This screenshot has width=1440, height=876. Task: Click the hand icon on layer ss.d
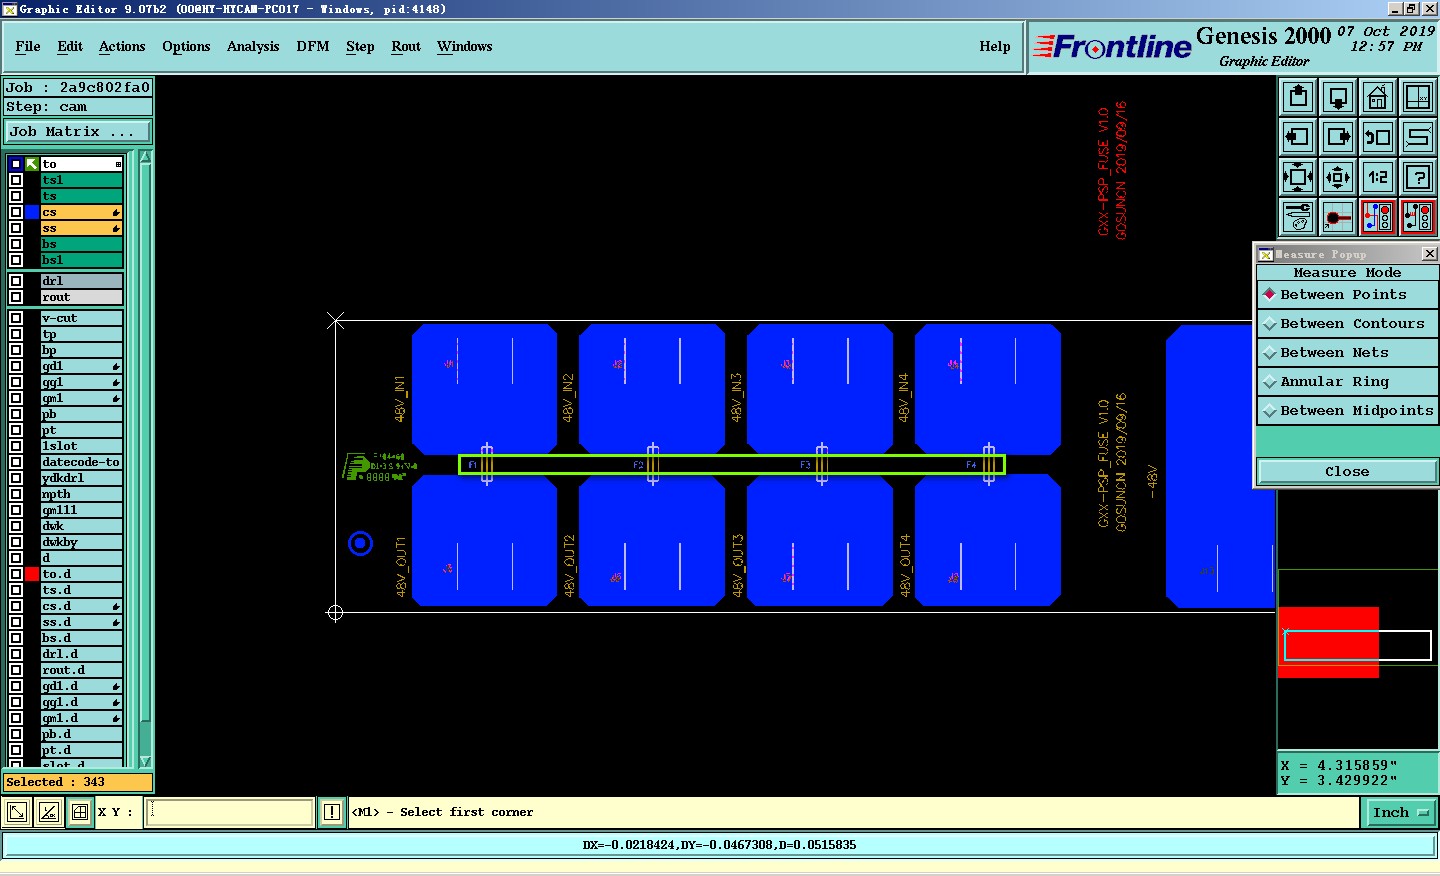click(x=116, y=622)
